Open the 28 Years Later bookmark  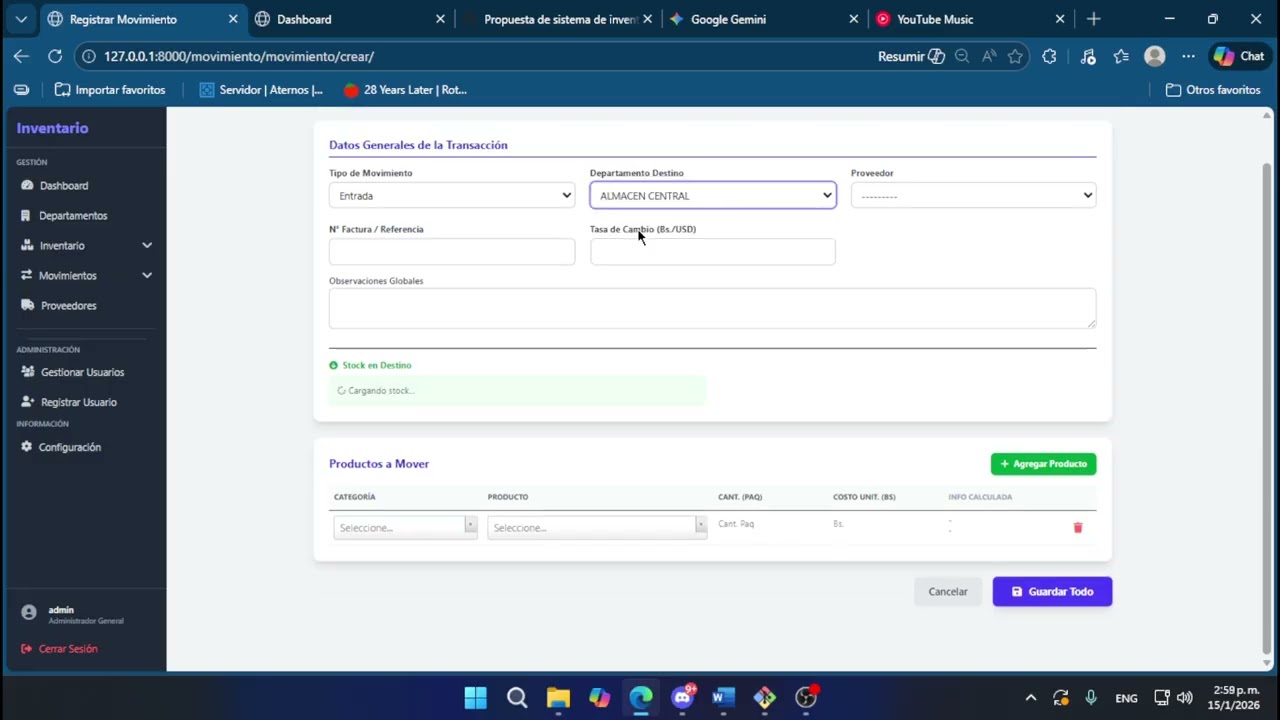(x=405, y=90)
